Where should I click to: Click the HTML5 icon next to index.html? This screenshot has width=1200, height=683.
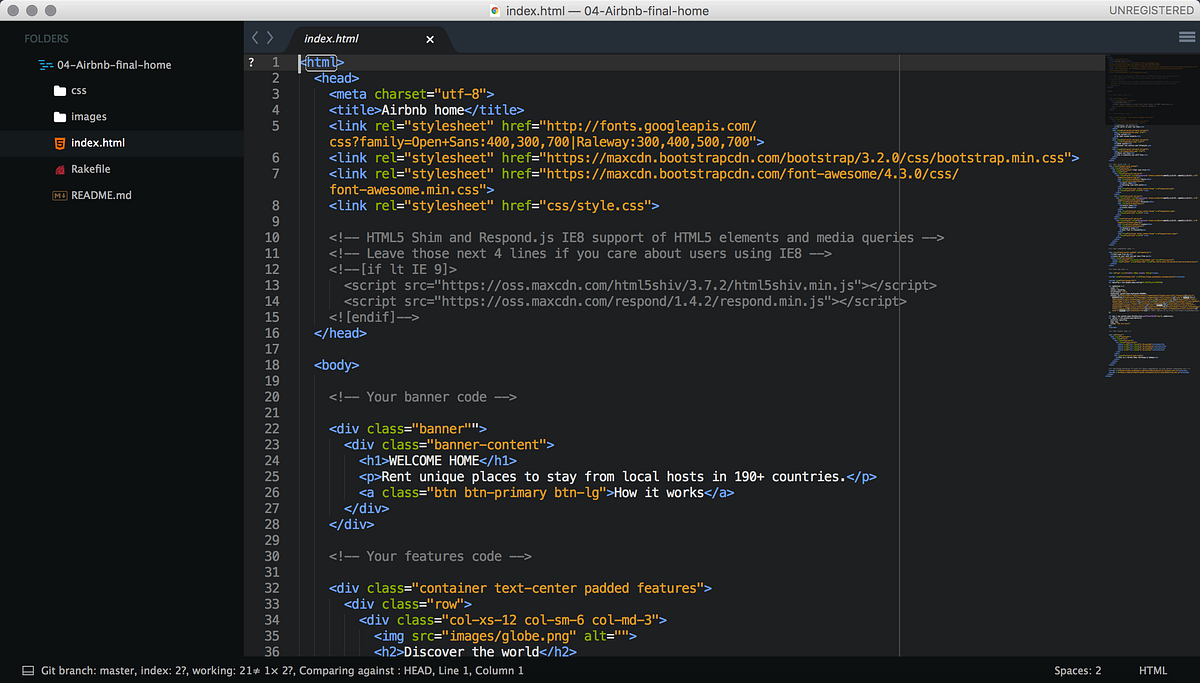[x=60, y=143]
